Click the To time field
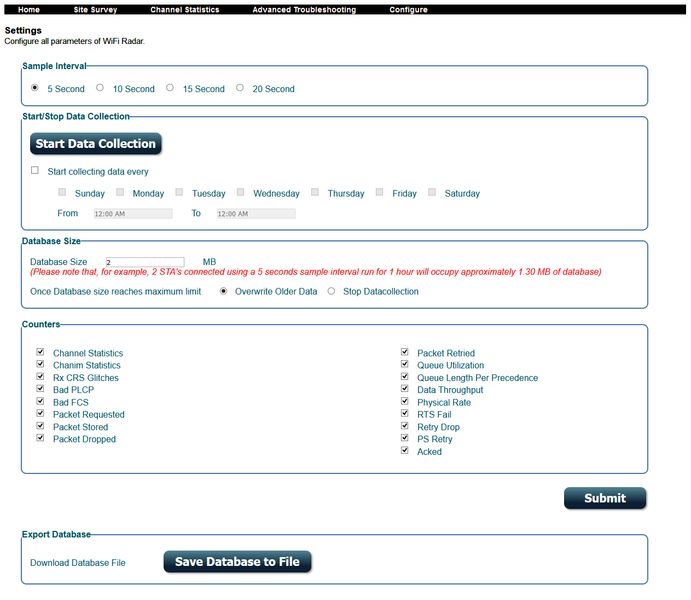The height and width of the screenshot is (600, 691). (256, 214)
